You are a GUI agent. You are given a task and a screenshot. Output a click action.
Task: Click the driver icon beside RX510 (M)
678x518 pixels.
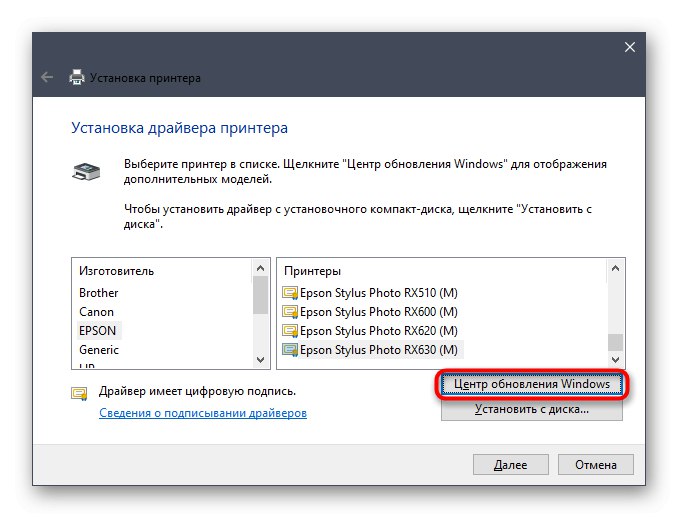[x=290, y=293]
